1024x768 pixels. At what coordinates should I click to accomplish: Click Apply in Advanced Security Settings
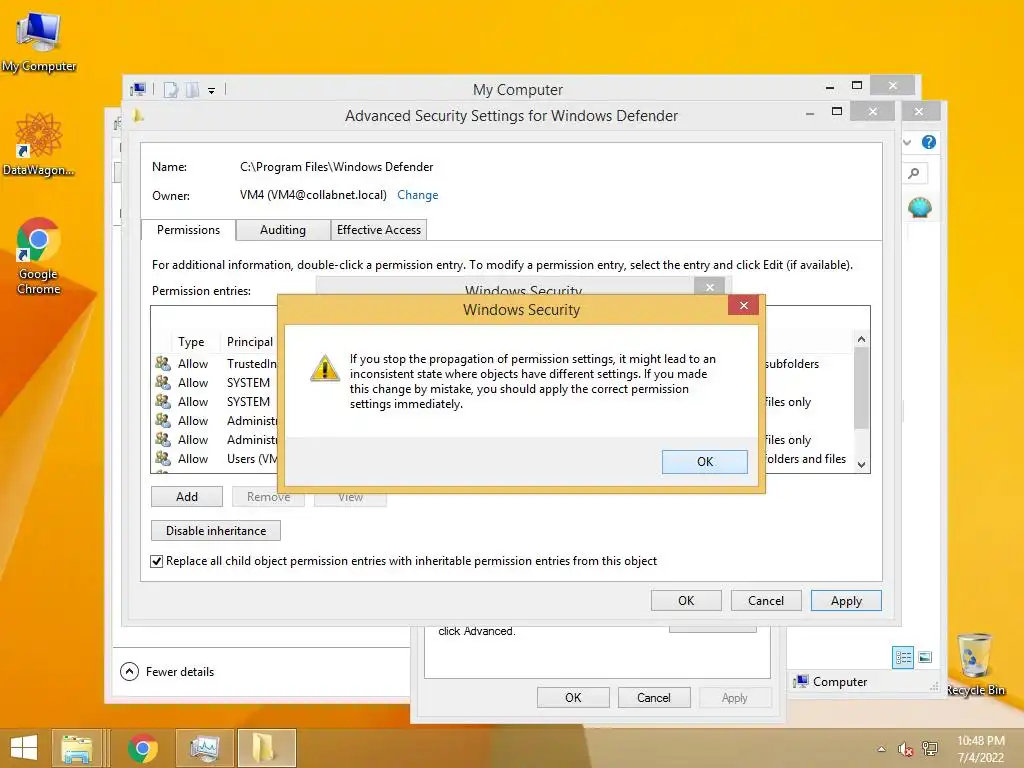pyautogui.click(x=846, y=600)
